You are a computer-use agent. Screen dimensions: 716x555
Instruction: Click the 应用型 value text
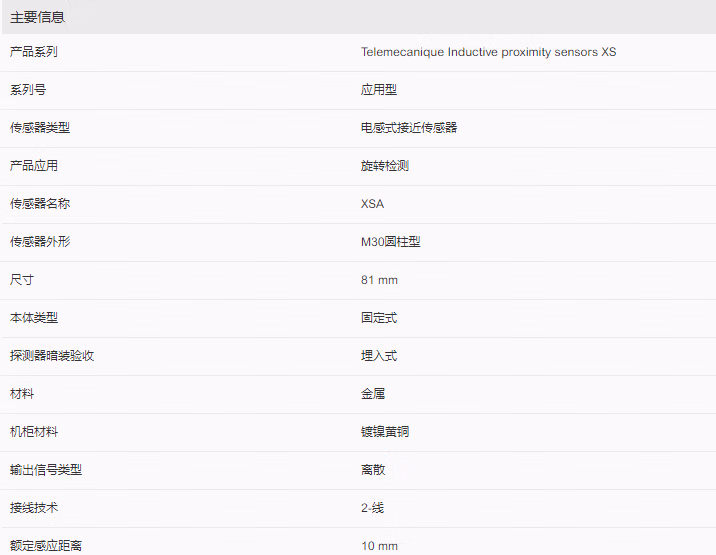click(x=379, y=90)
